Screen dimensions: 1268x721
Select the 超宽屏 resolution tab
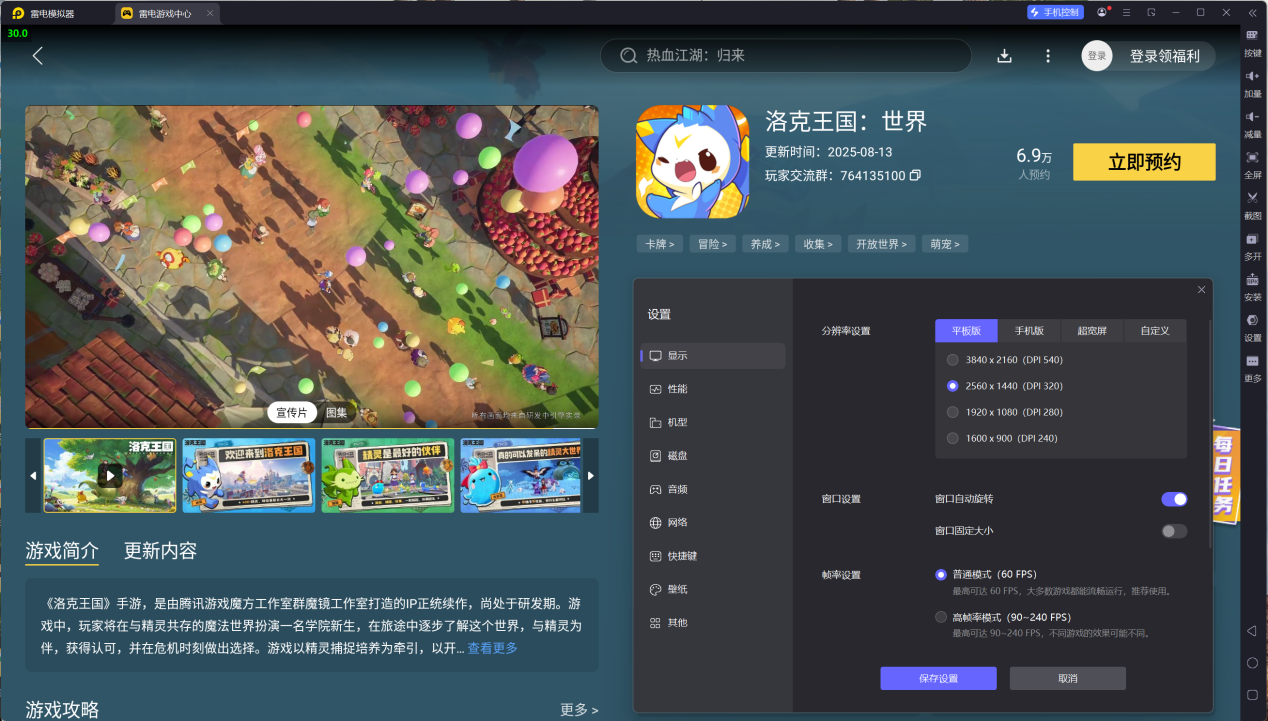click(1092, 330)
